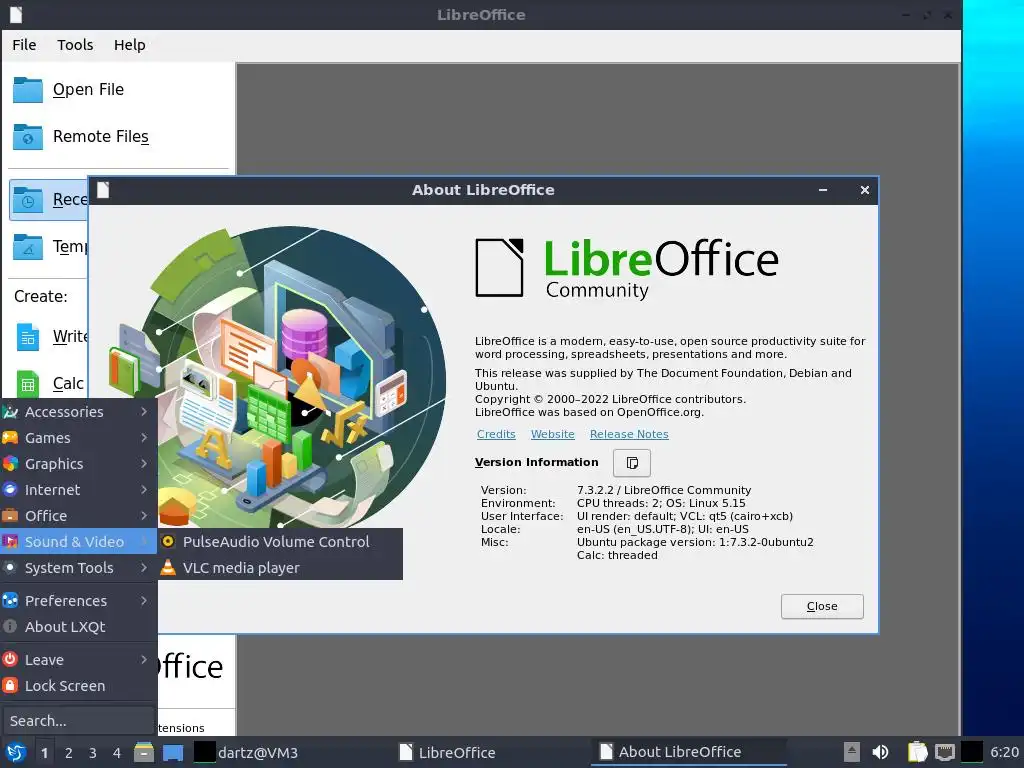Image resolution: width=1024 pixels, height=768 pixels.
Task: Click the show desktop icon in taskbar
Action: [x=172, y=752]
